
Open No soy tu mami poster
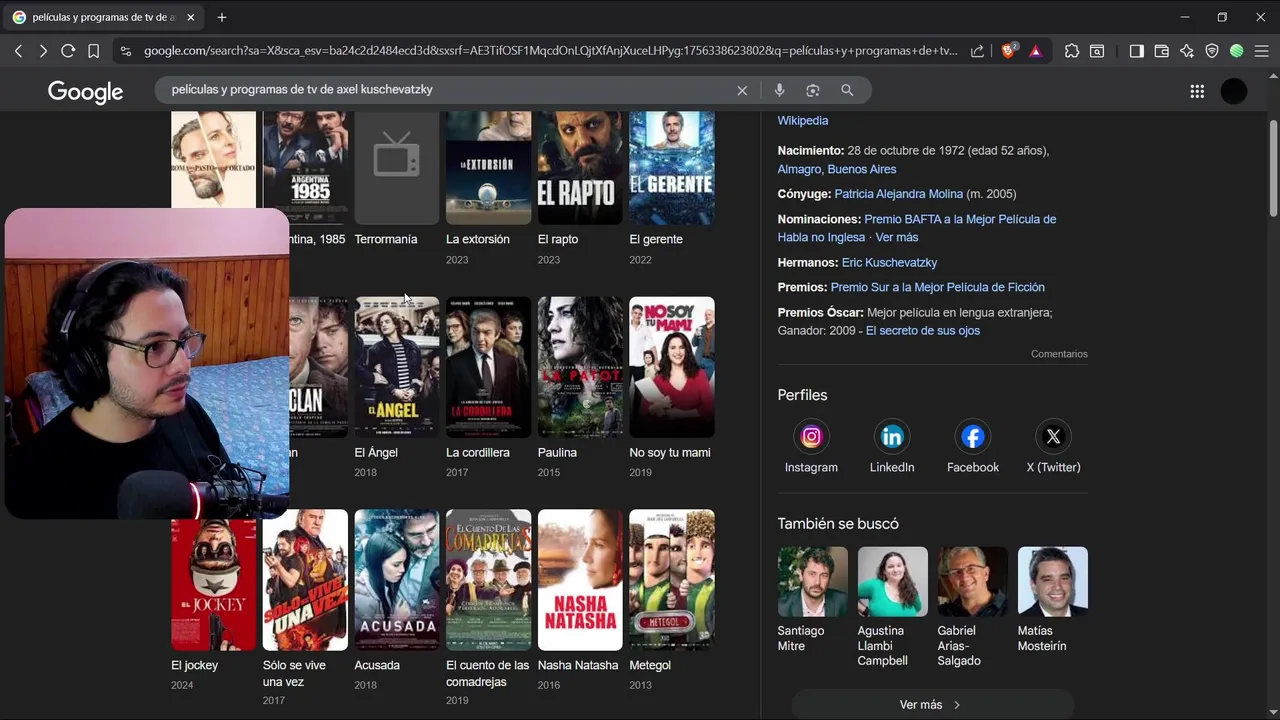672,367
